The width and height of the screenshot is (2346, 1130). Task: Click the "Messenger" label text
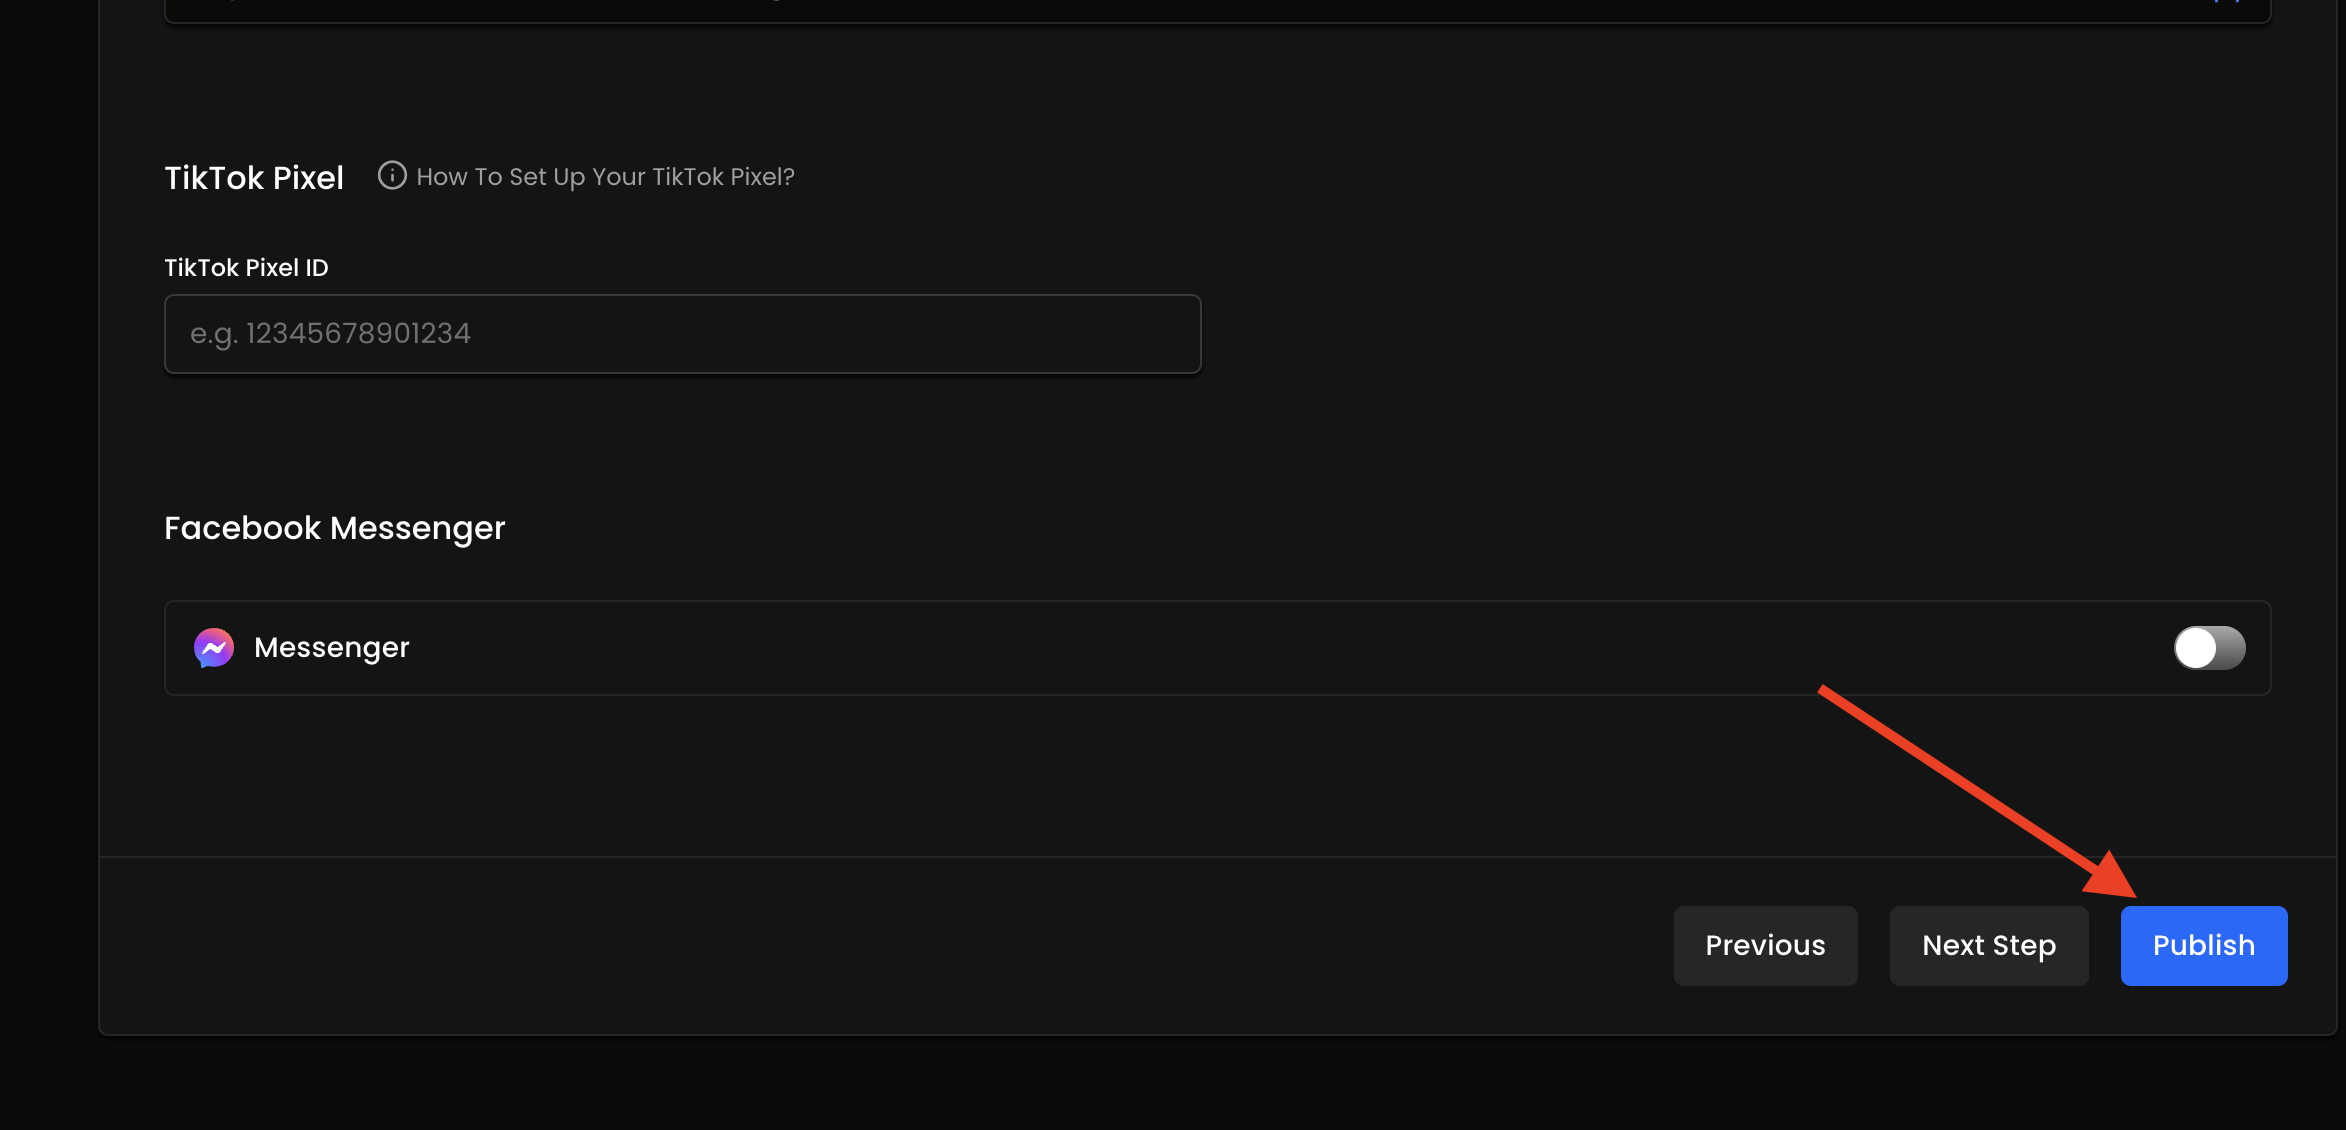click(x=332, y=648)
